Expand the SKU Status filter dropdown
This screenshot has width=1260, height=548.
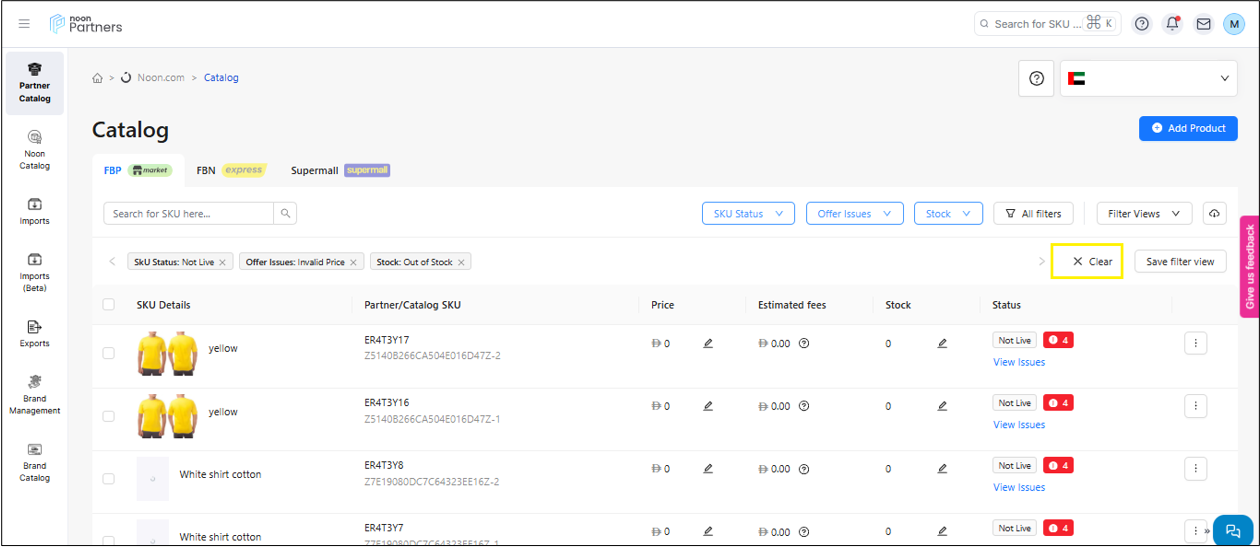pyautogui.click(x=748, y=214)
